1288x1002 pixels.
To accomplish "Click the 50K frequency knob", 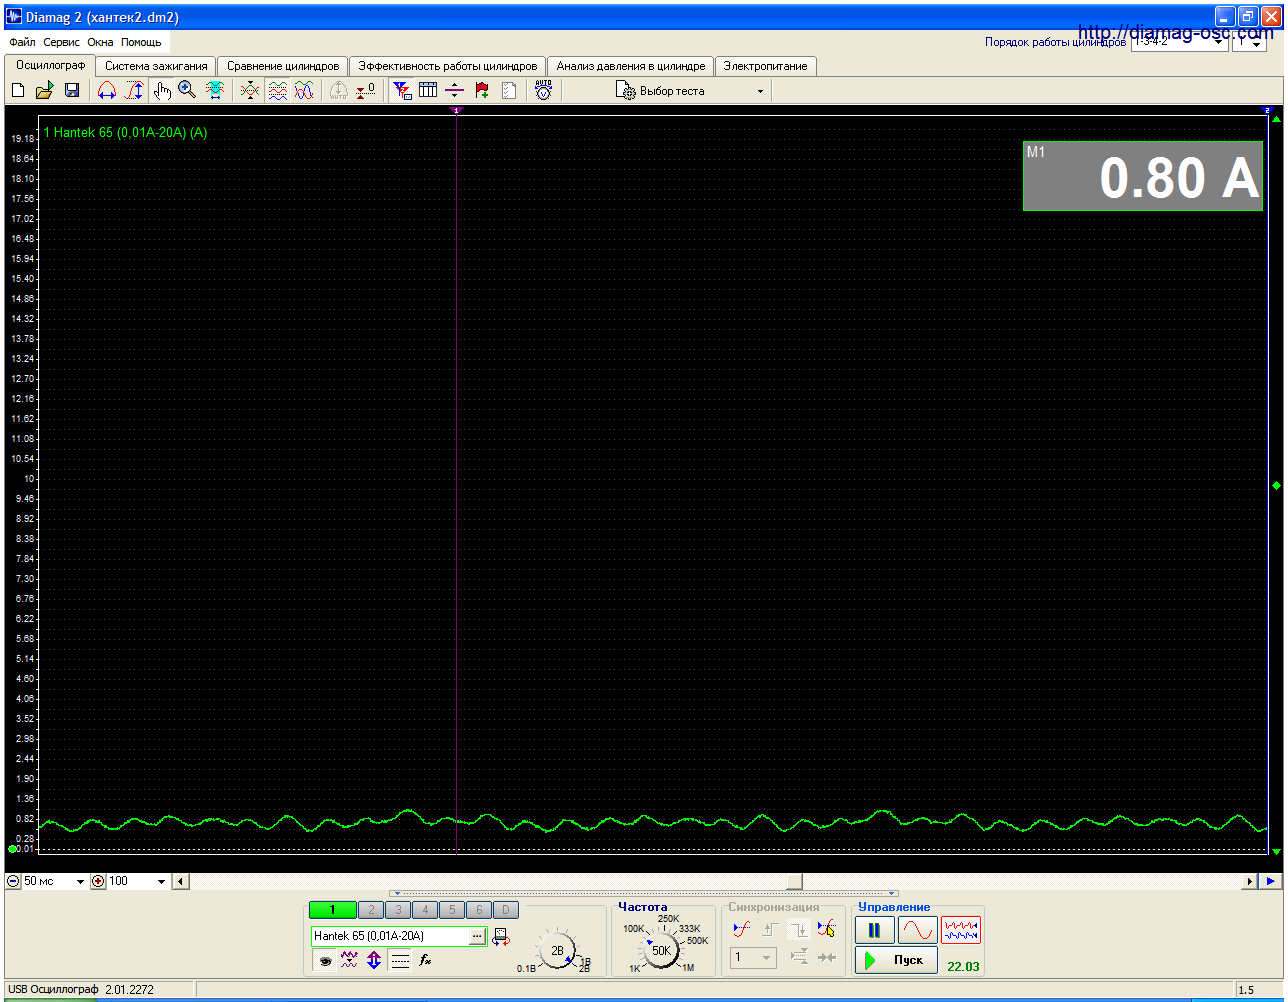I will (661, 950).
